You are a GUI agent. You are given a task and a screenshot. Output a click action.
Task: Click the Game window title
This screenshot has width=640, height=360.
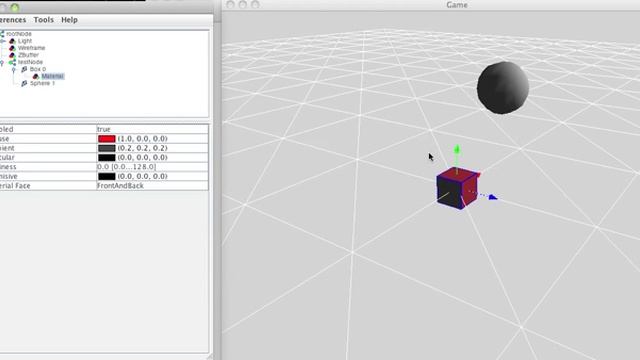pos(457,5)
